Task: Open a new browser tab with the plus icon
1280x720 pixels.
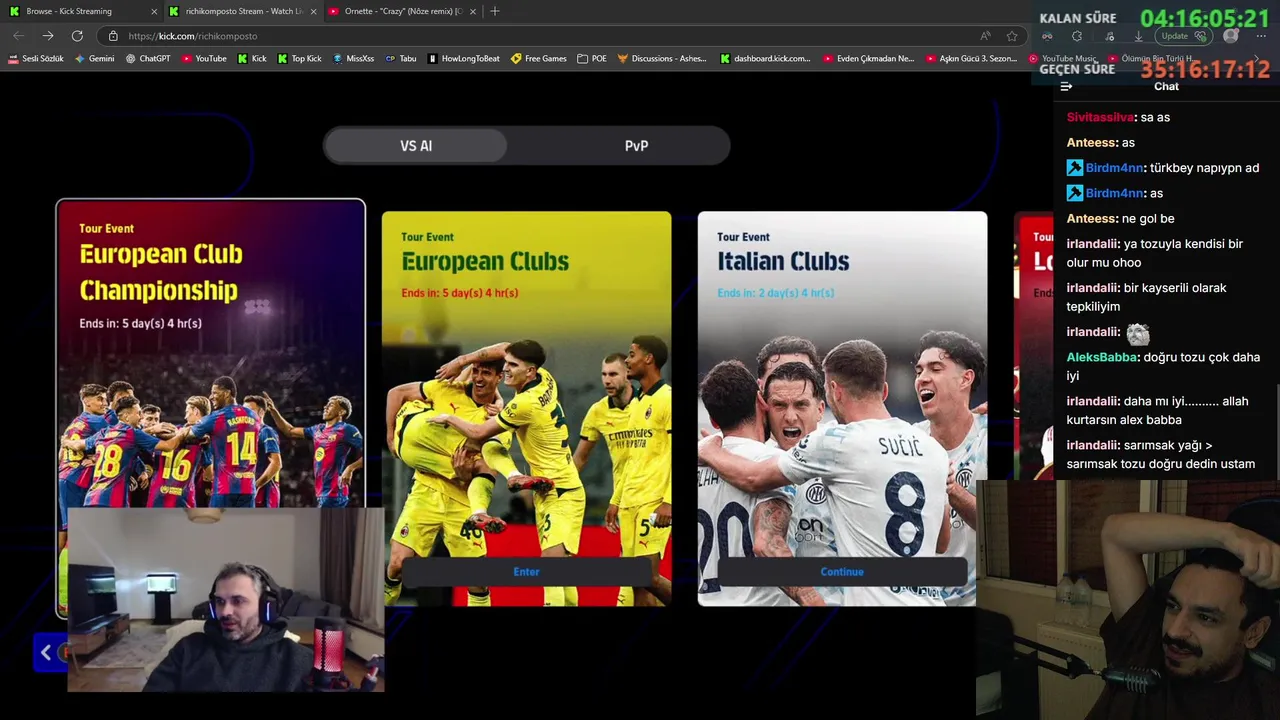Action: pyautogui.click(x=495, y=11)
